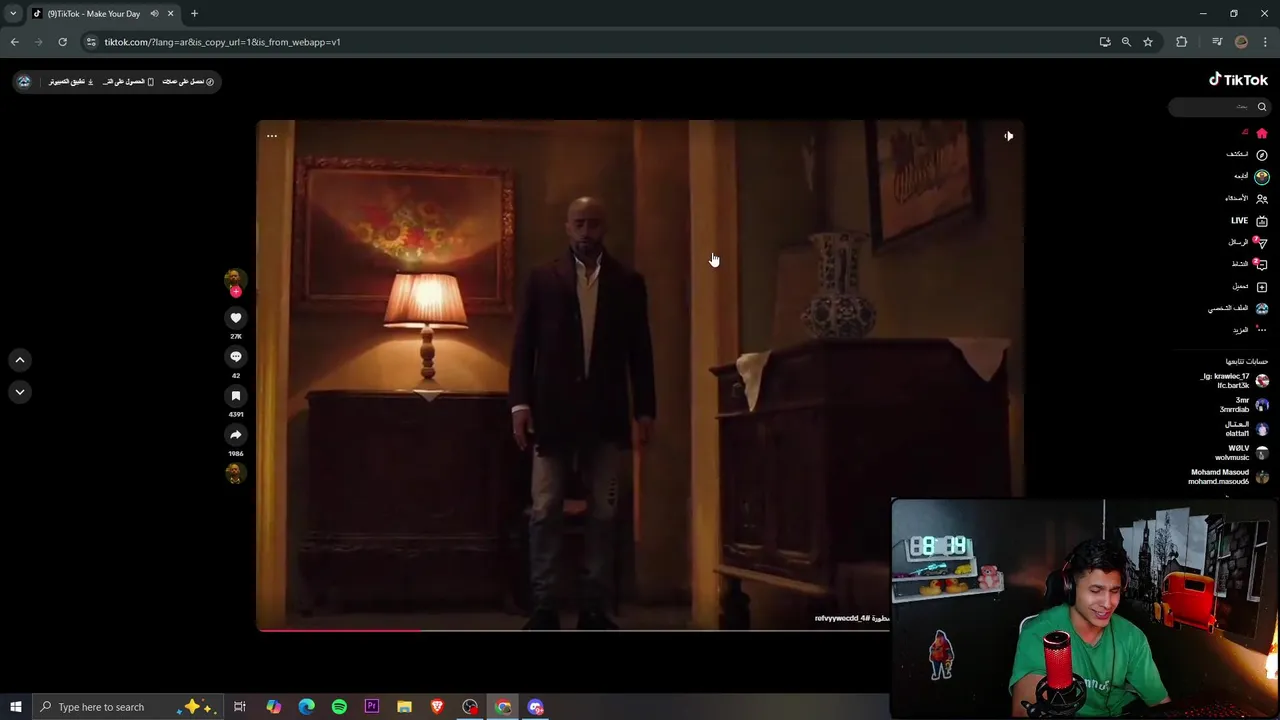The image size is (1280, 720).
Task: Go back with Chrome's back arrow
Action: (15, 42)
